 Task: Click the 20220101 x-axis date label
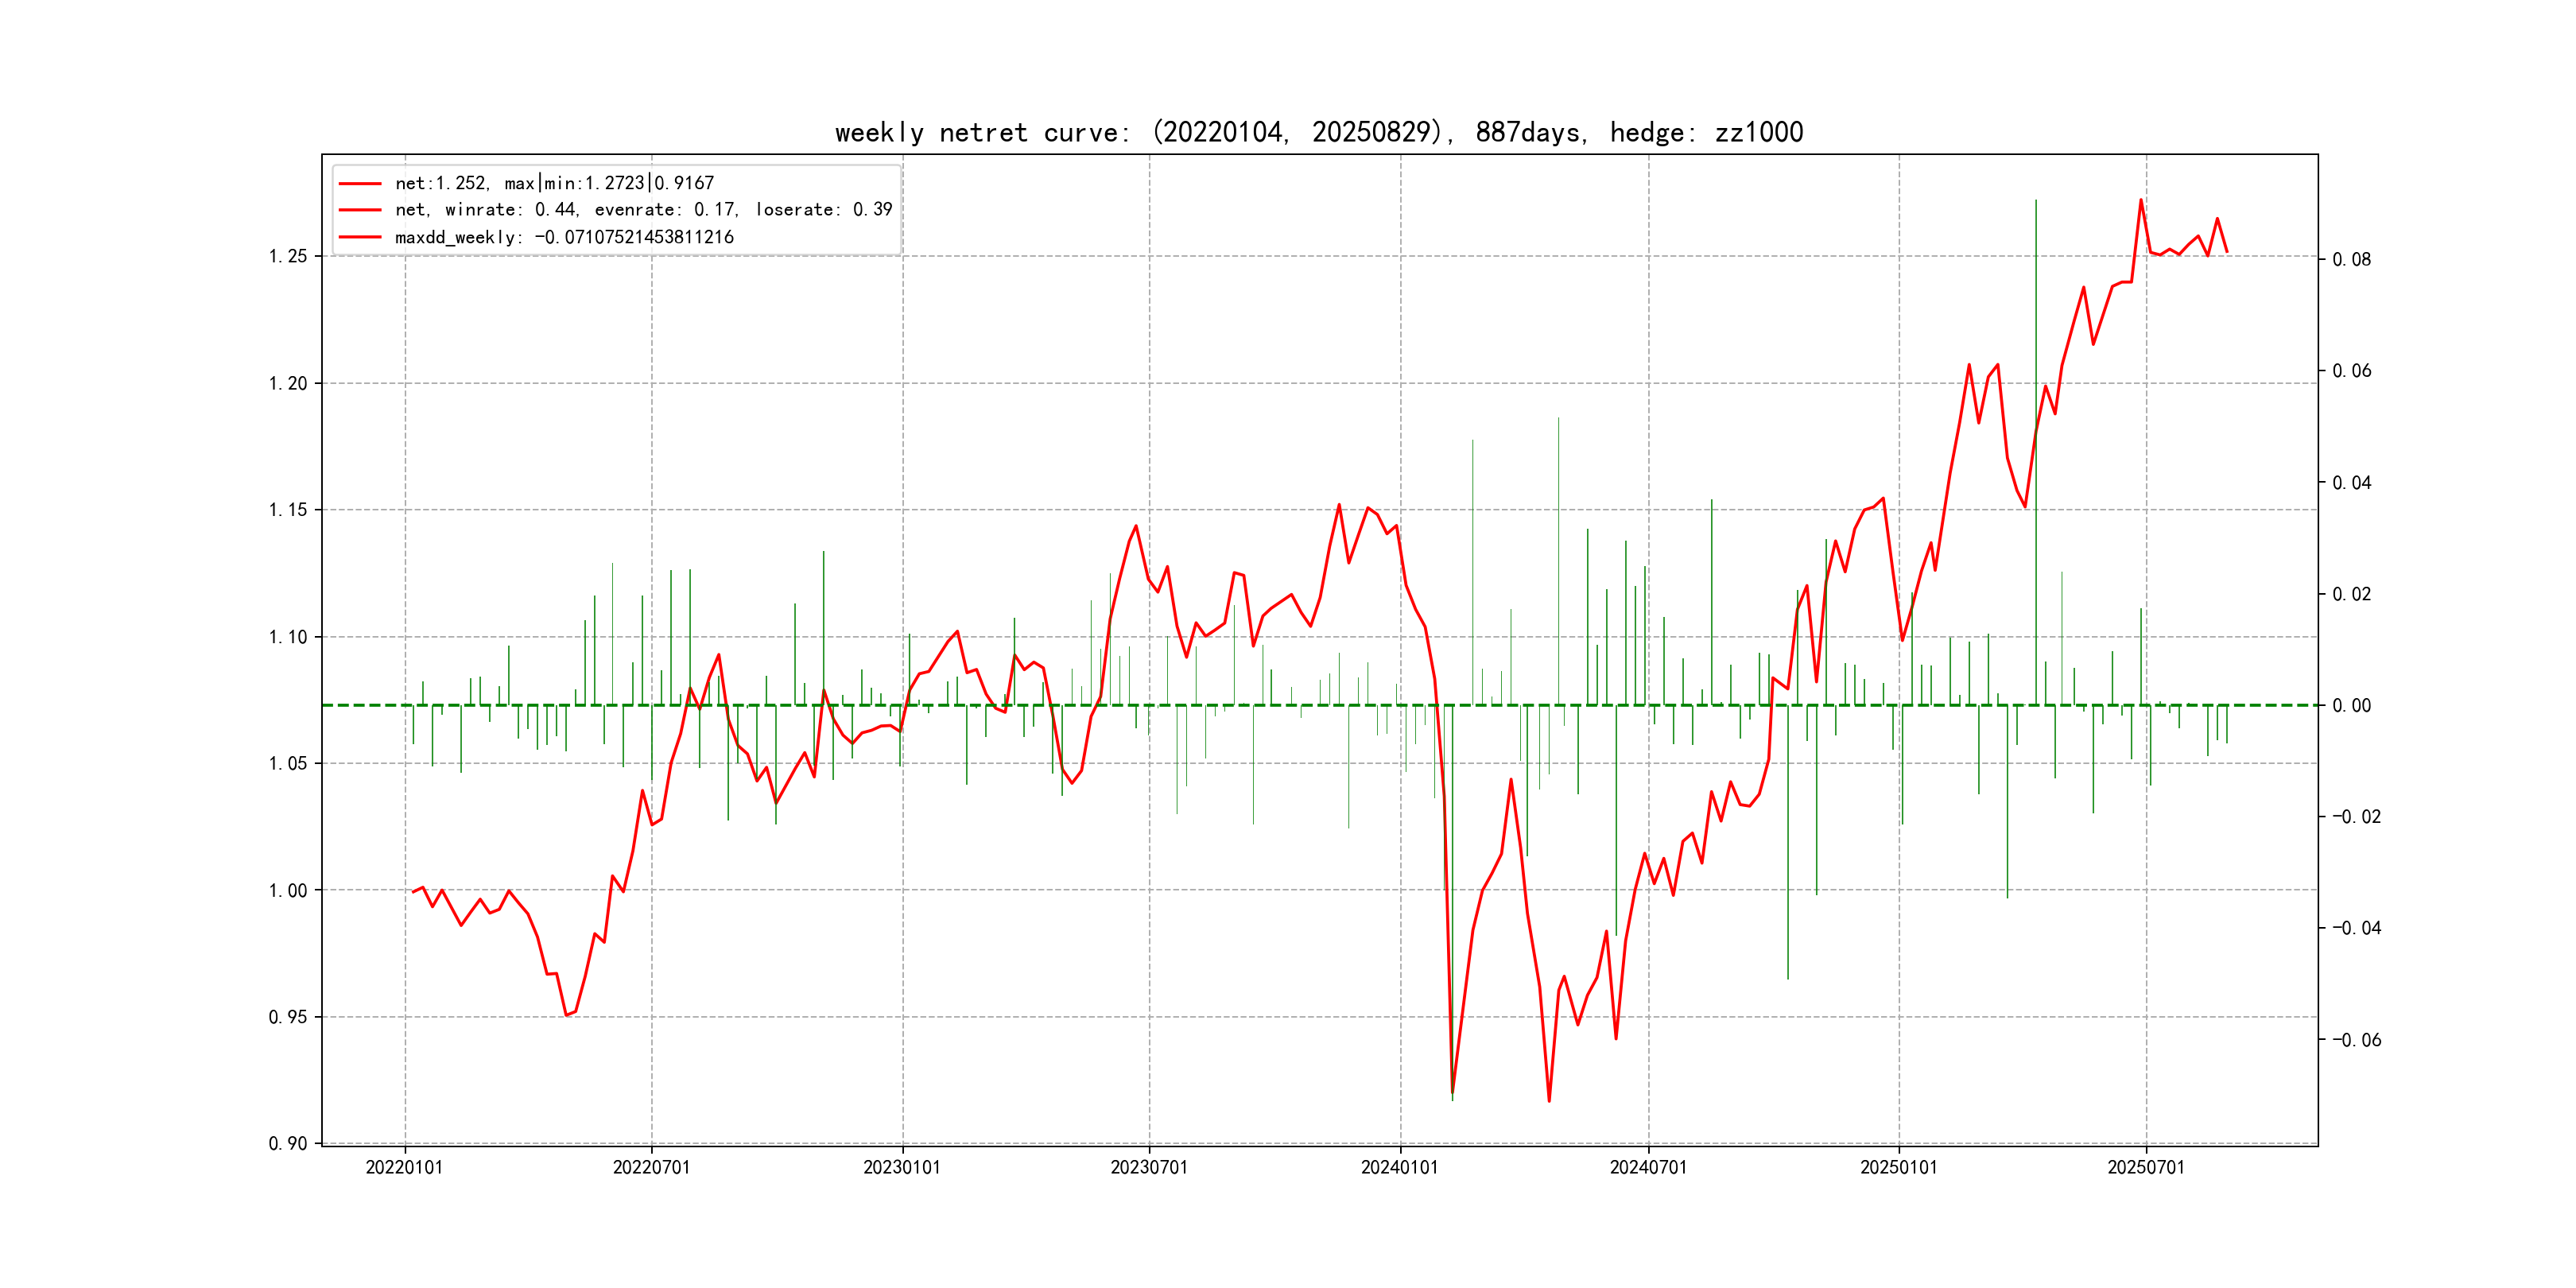pyautogui.click(x=404, y=1167)
